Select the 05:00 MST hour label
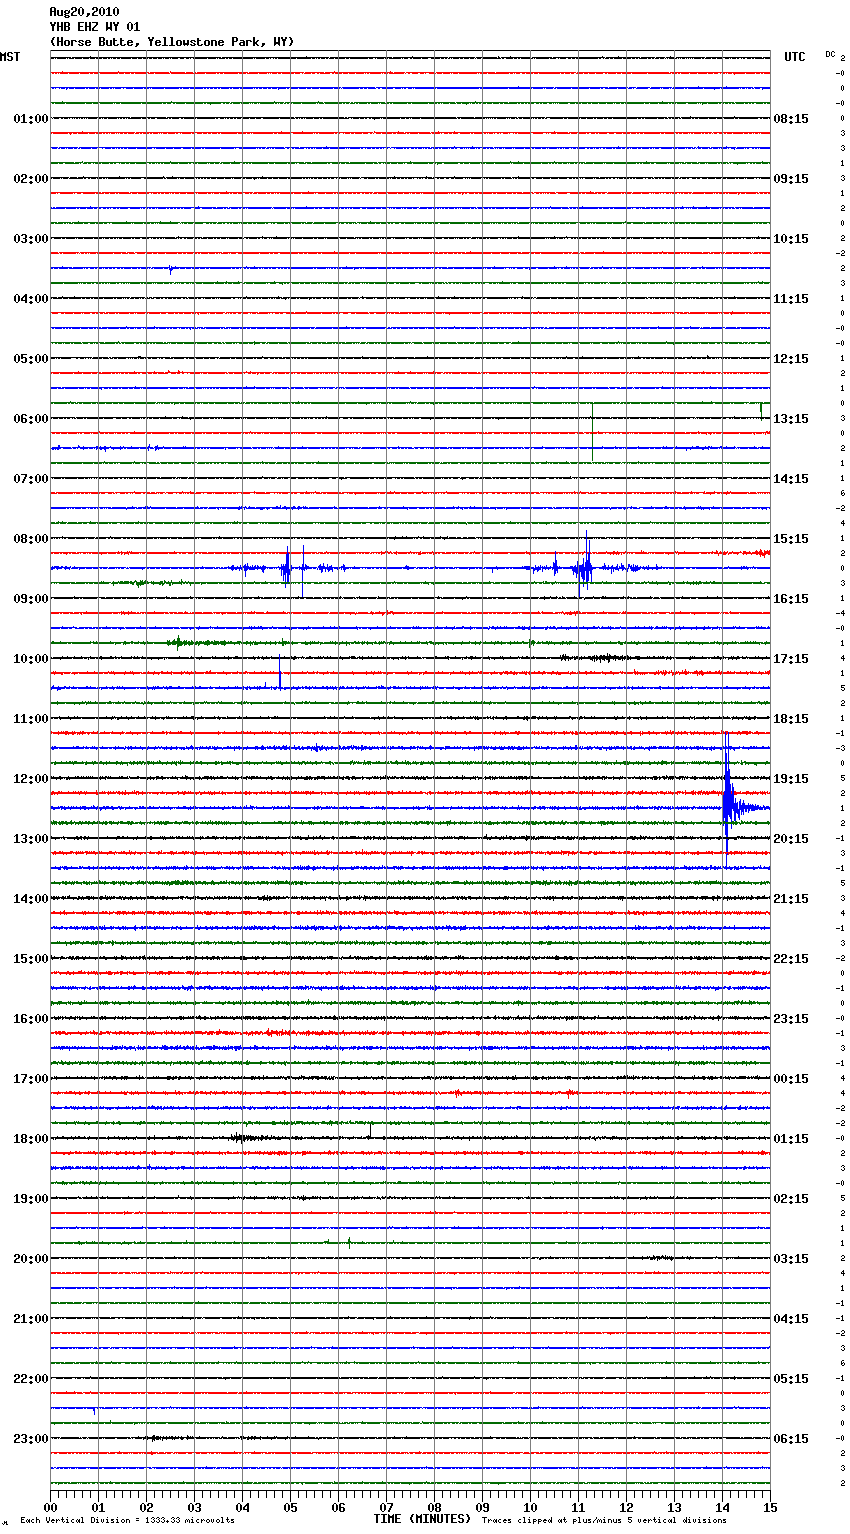Viewport: 850px width, 1534px height. pos(31,359)
